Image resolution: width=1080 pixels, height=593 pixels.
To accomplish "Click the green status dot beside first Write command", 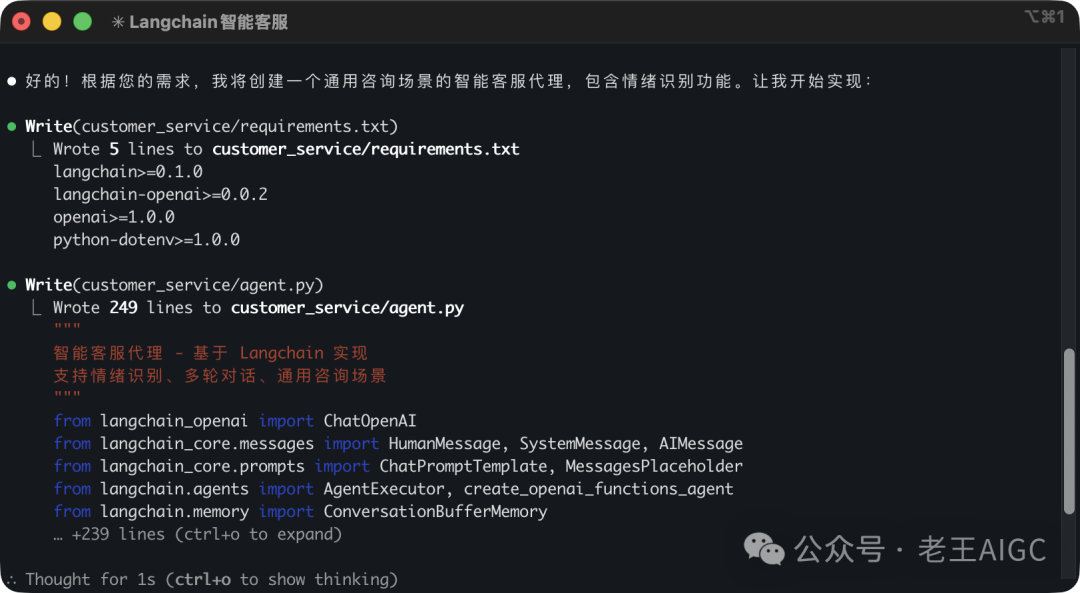I will [12, 126].
